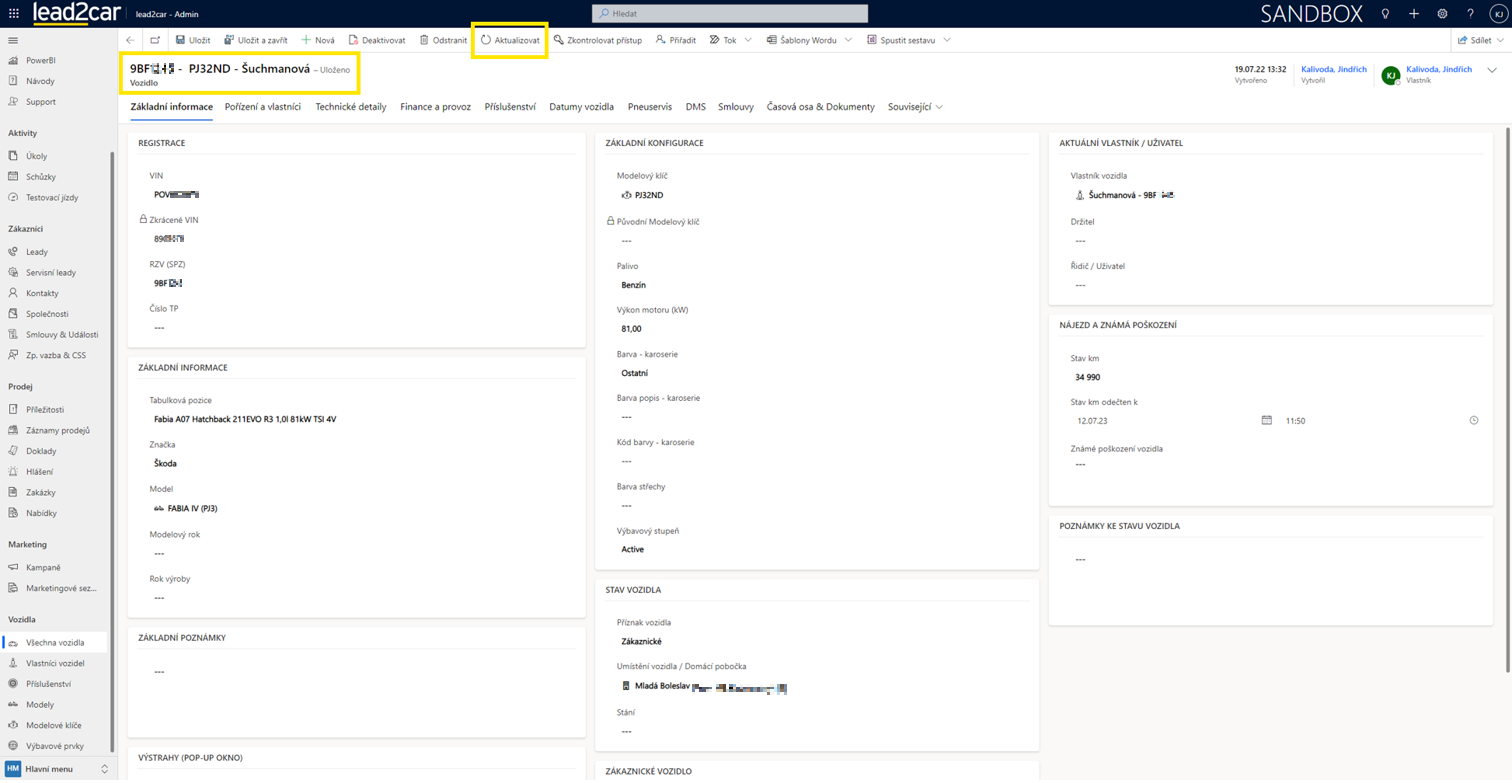The height and width of the screenshot is (783, 1512).
Task: Click Uložit a zavřít button
Action: coord(256,40)
